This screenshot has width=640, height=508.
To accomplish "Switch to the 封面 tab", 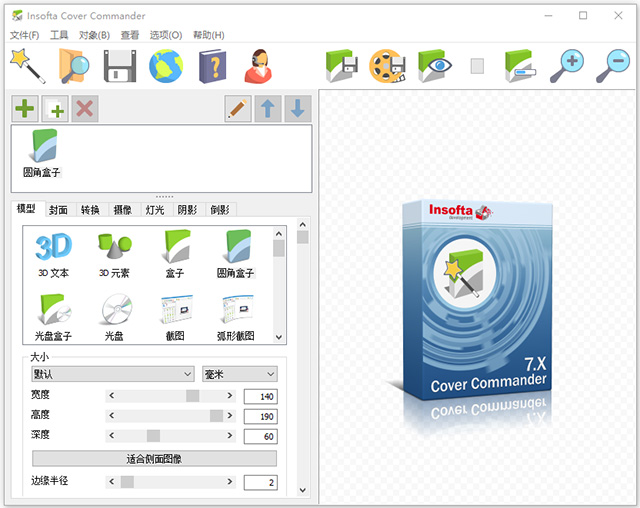I will click(x=58, y=210).
